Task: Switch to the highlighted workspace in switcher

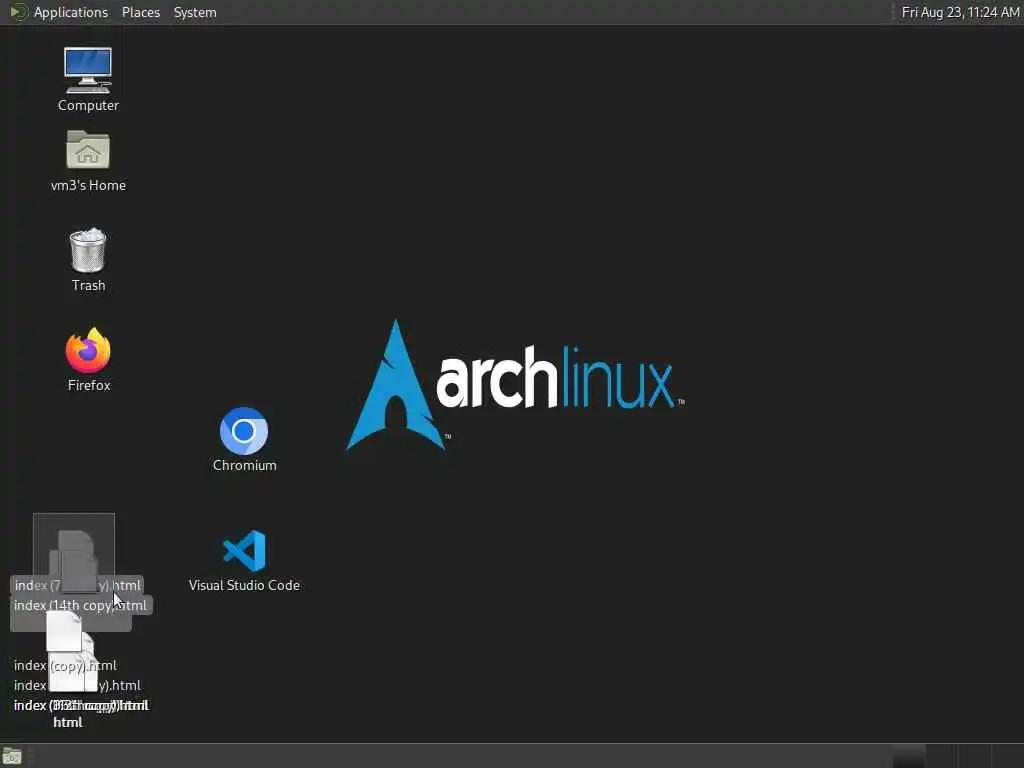Action: [908, 756]
